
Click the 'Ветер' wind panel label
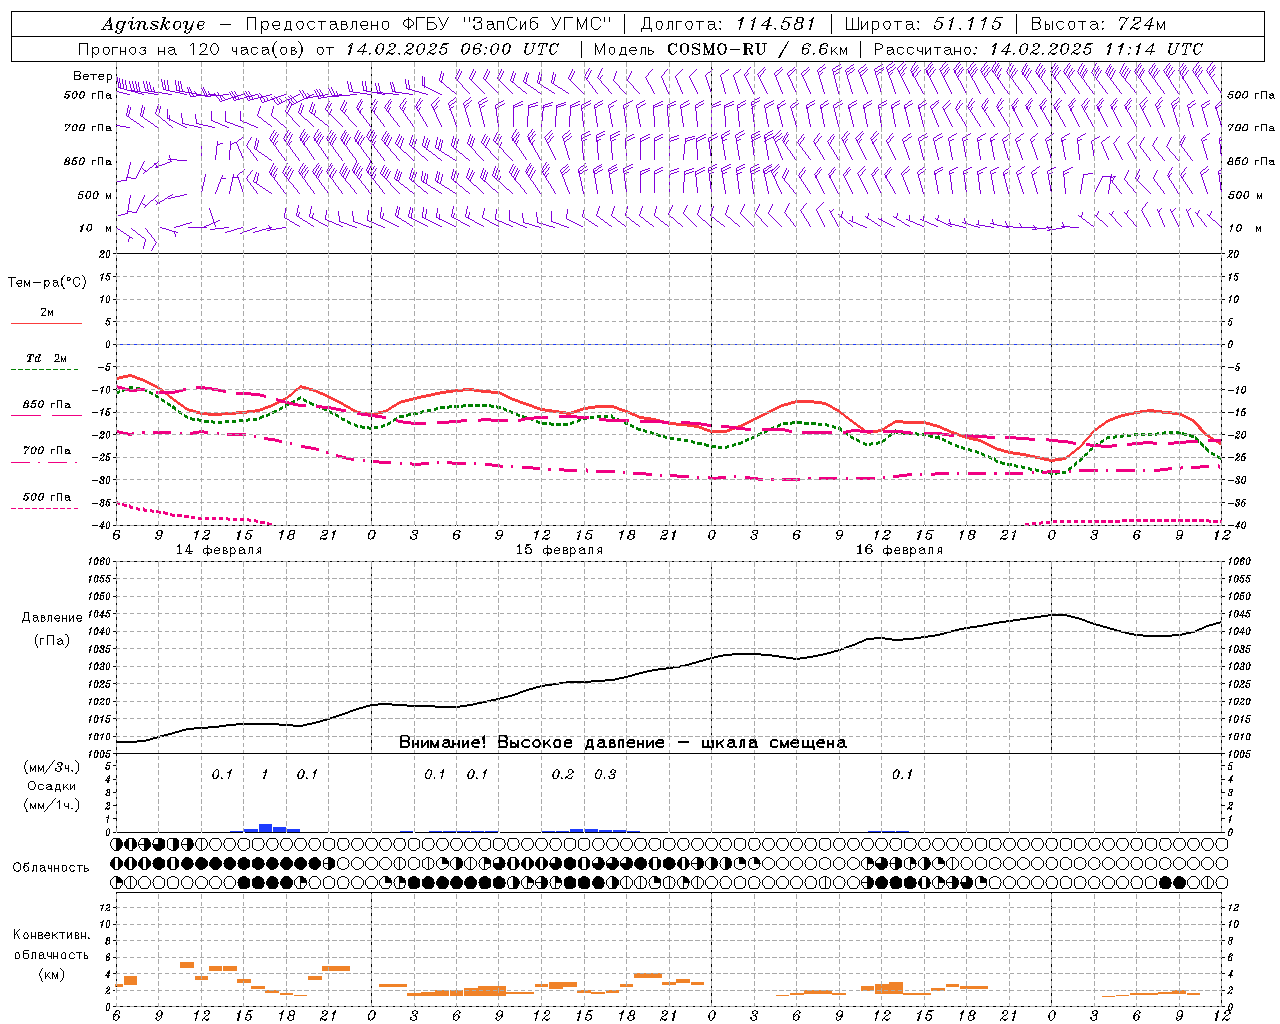click(92, 76)
